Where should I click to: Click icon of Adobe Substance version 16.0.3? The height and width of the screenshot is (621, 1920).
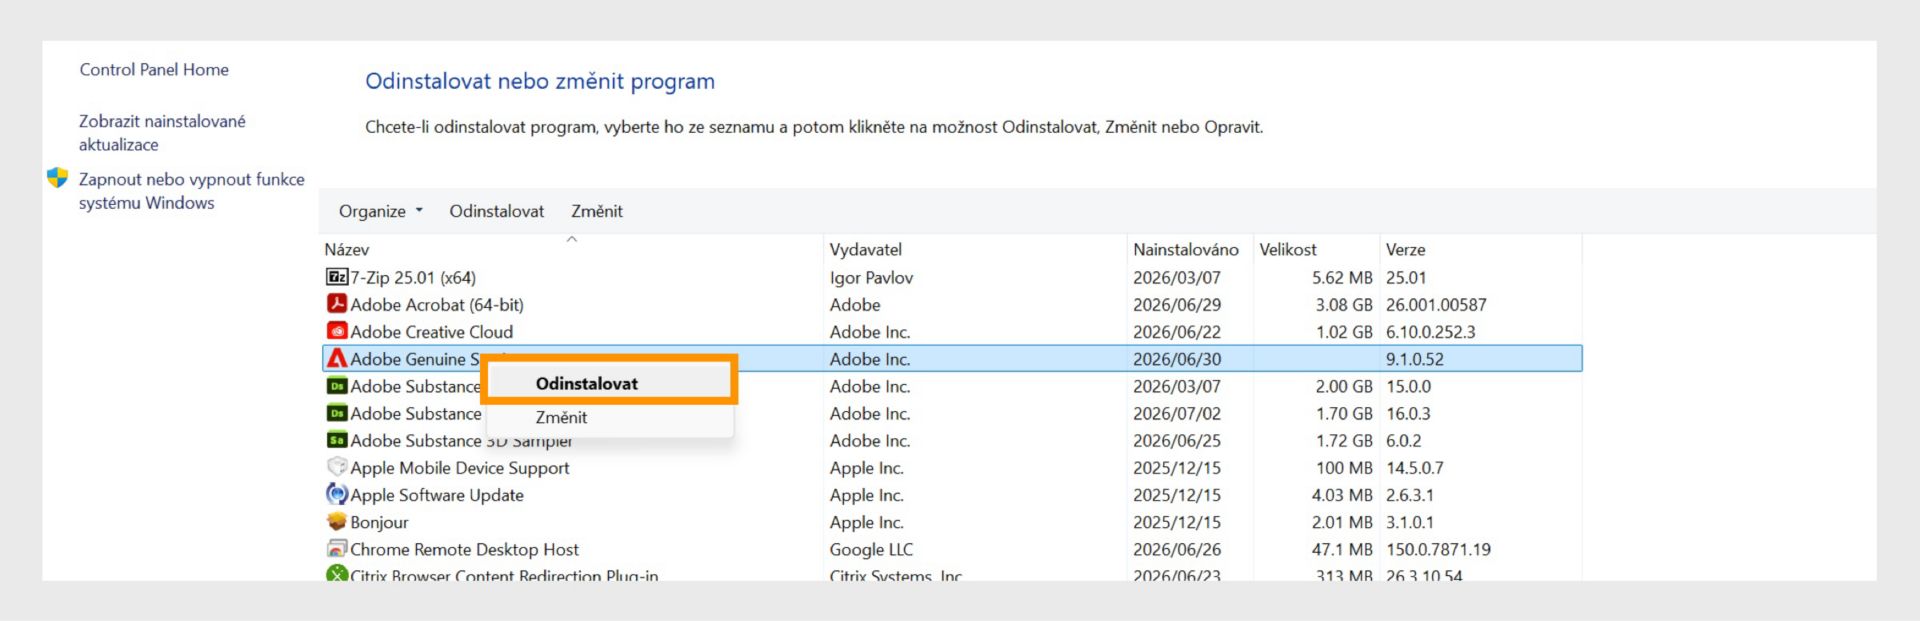pyautogui.click(x=337, y=413)
